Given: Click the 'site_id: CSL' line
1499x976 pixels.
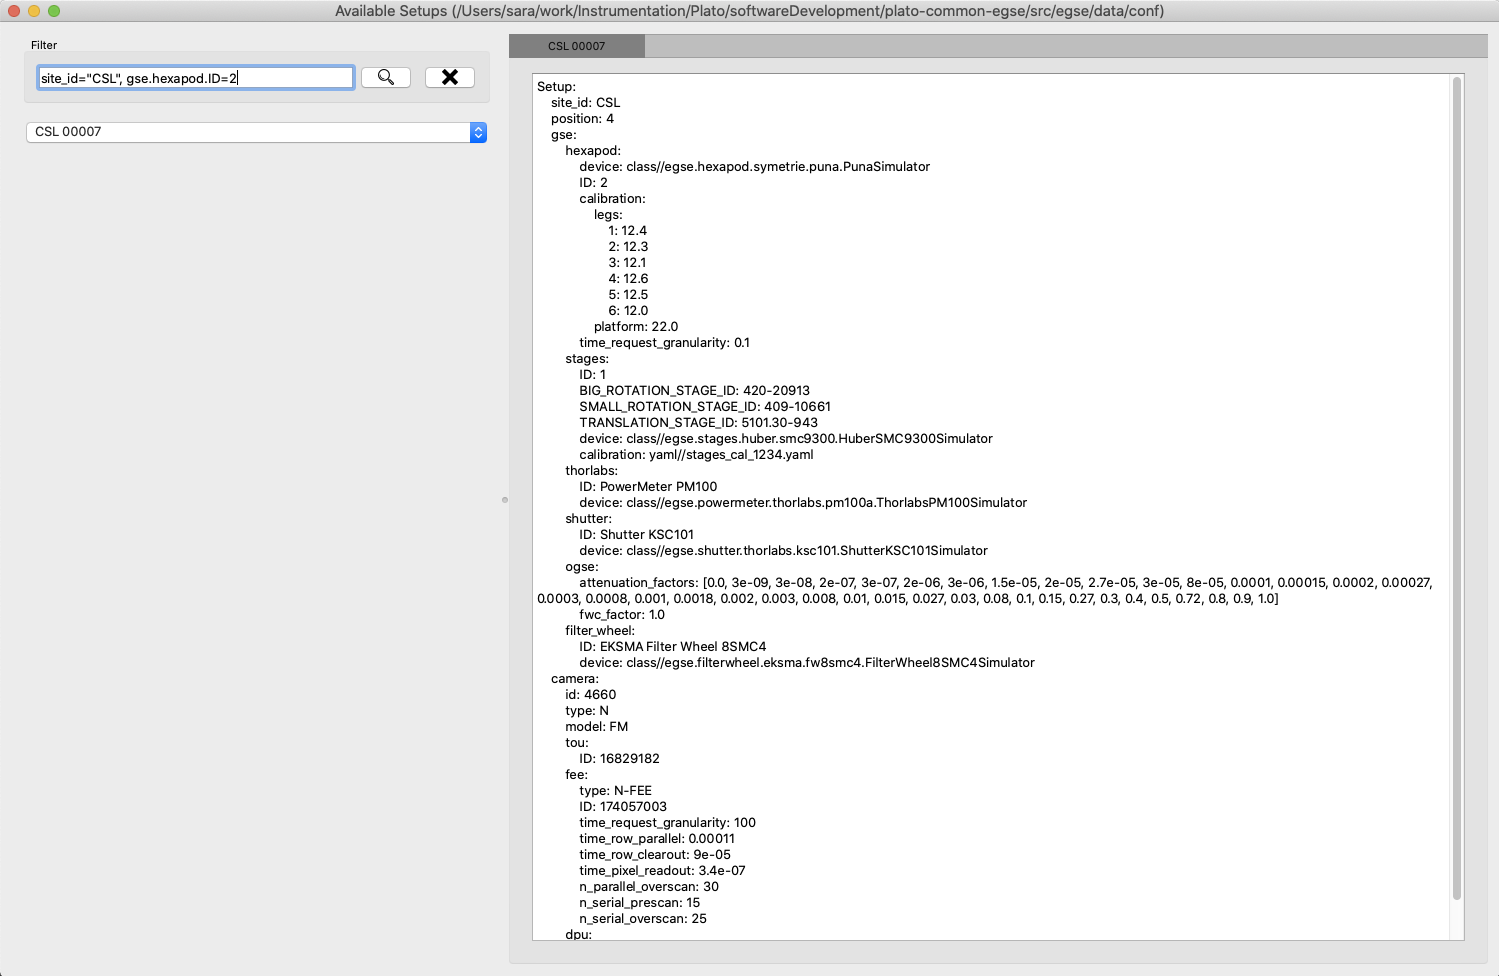Looking at the screenshot, I should click(585, 103).
